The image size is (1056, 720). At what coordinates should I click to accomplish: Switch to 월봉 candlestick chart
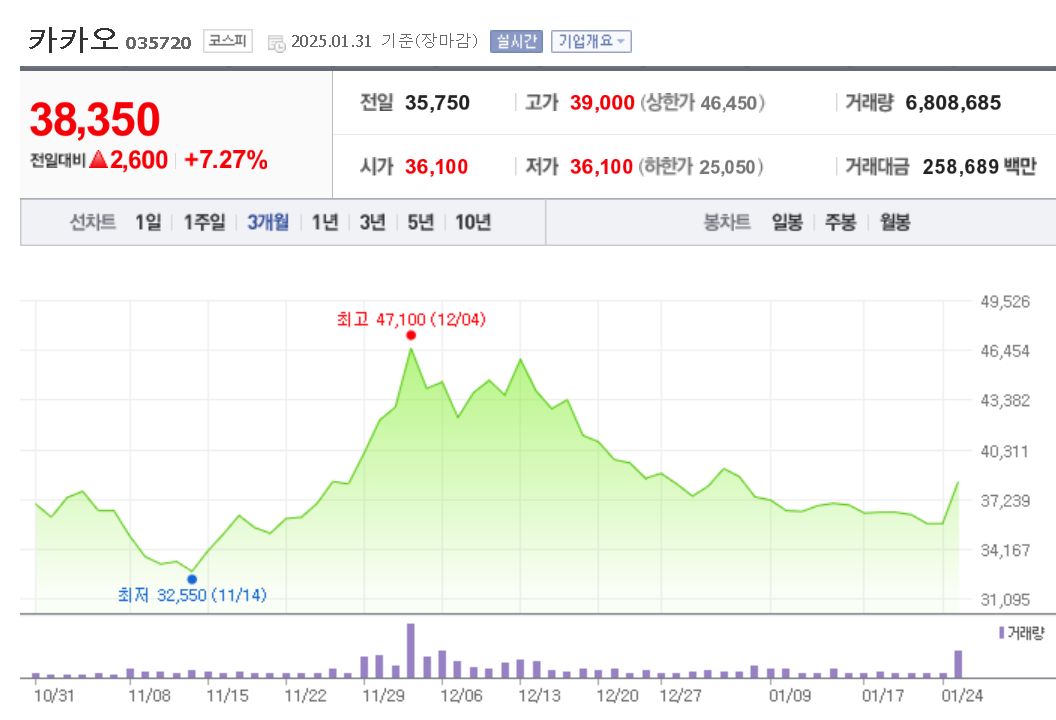895,222
